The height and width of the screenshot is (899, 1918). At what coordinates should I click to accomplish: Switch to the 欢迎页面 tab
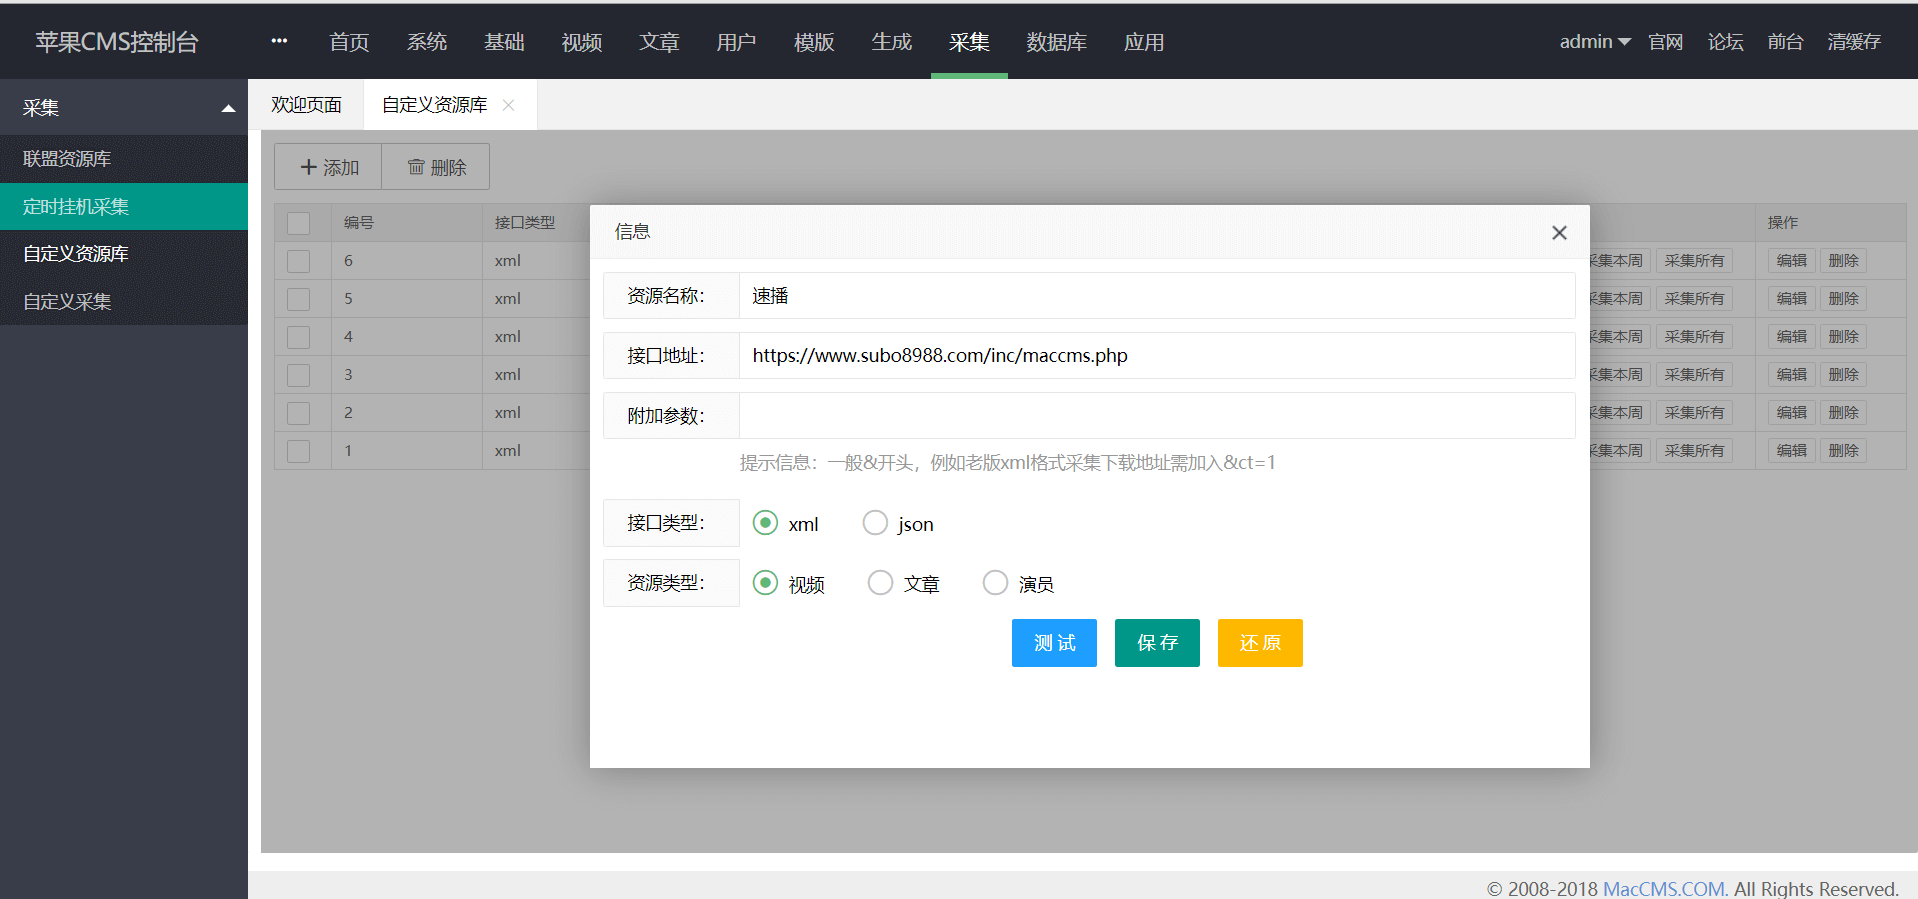coord(306,105)
